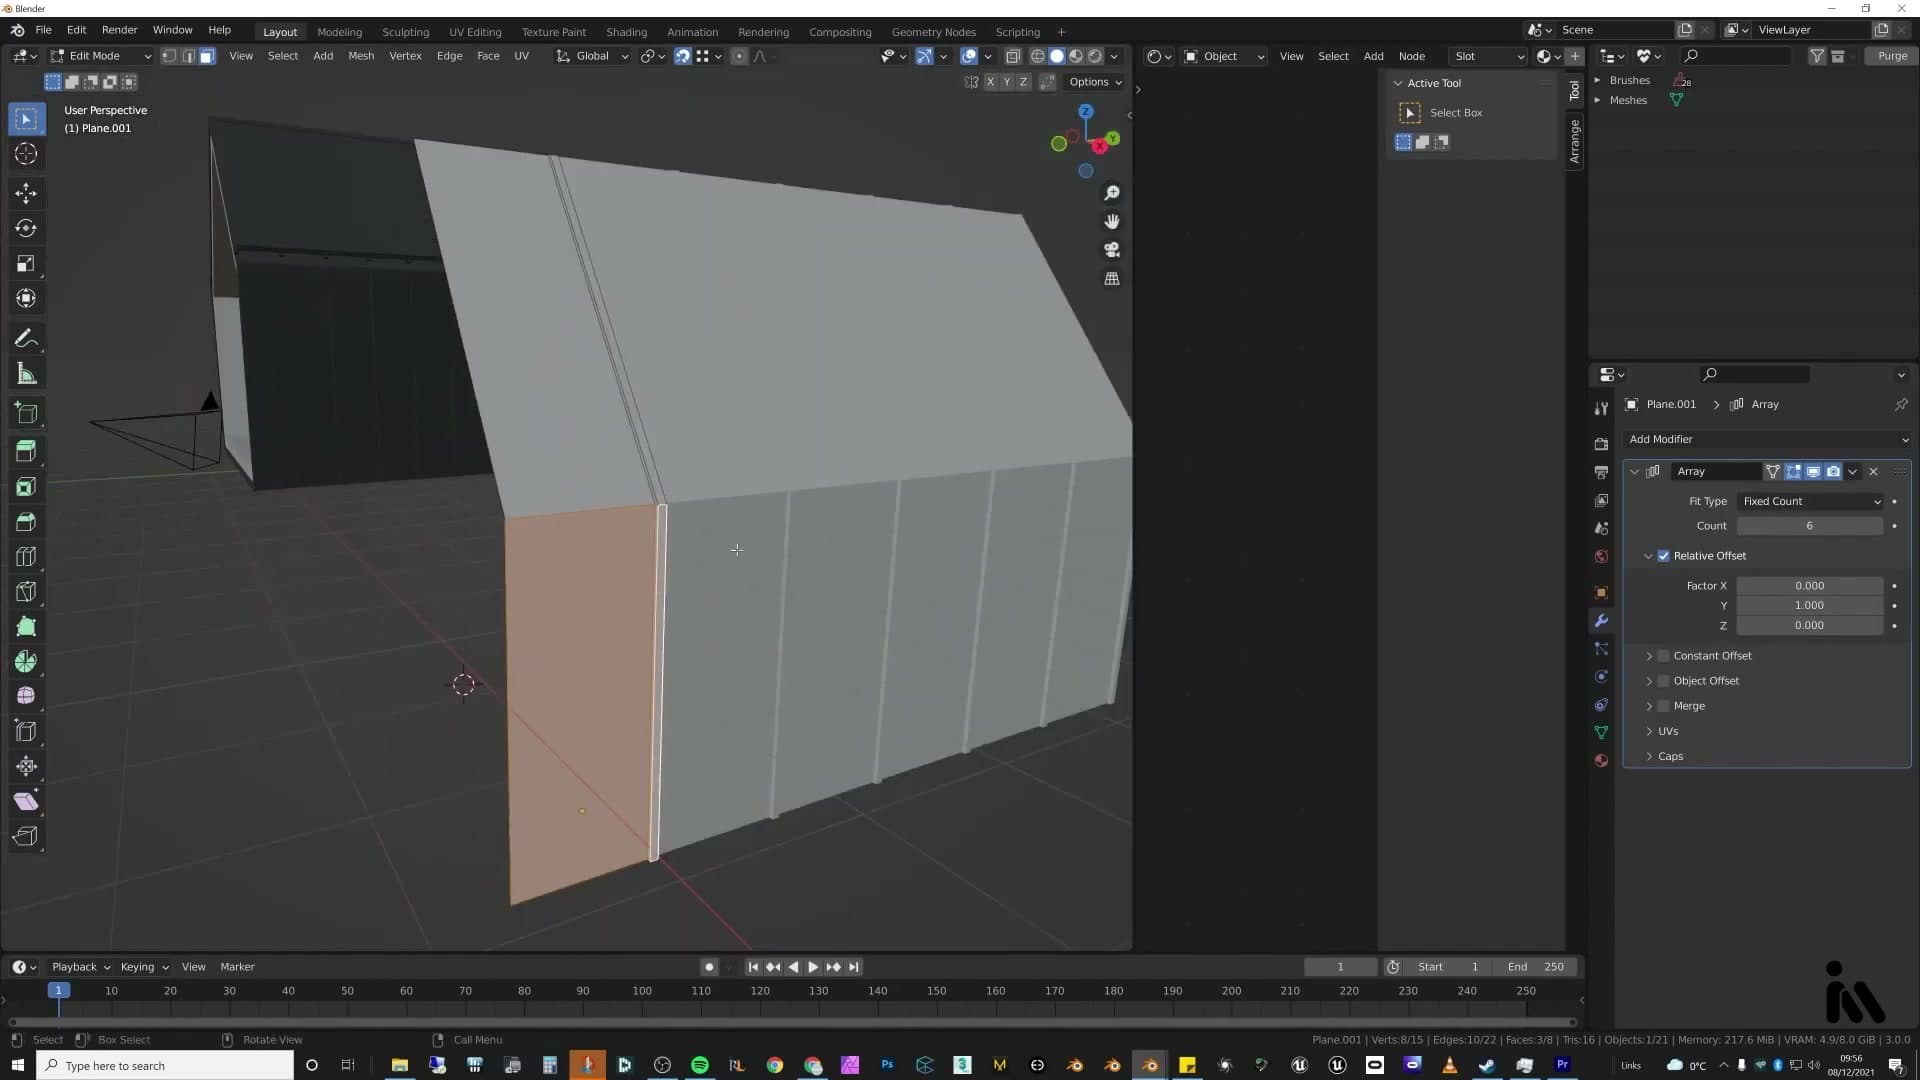Jump to the timeline end frame
1920x1080 pixels.
tap(853, 967)
